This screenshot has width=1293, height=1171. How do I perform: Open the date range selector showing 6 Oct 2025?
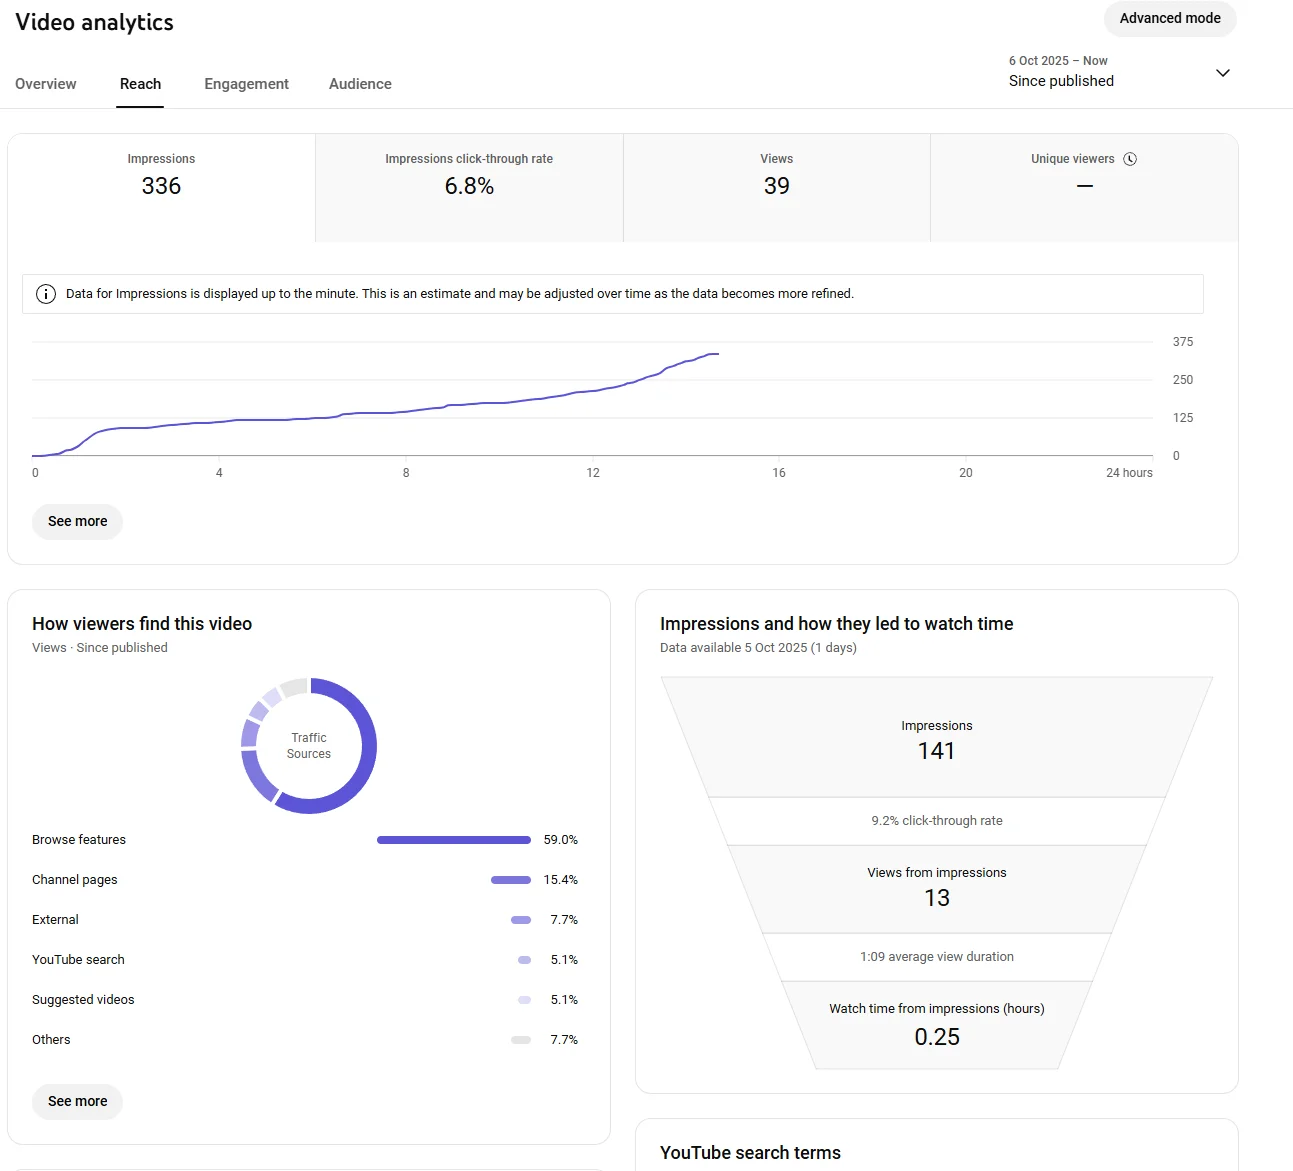point(1061,72)
